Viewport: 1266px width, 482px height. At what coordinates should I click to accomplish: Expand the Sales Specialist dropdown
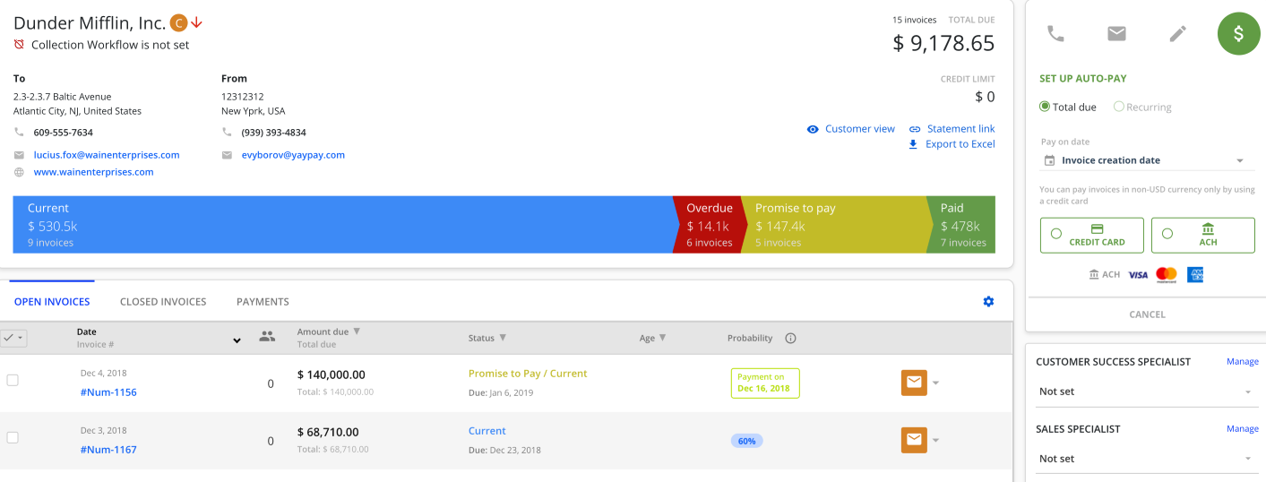click(x=1146, y=459)
